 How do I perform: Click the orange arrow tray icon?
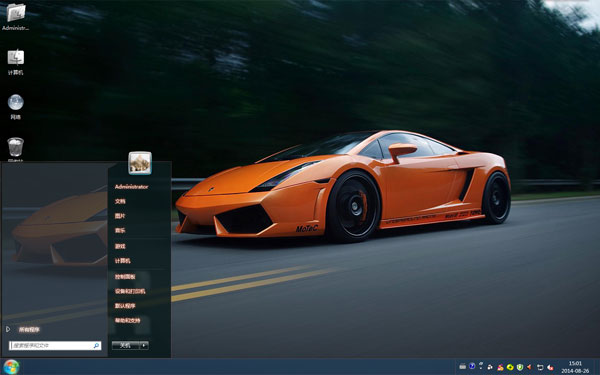pyautogui.click(x=529, y=367)
